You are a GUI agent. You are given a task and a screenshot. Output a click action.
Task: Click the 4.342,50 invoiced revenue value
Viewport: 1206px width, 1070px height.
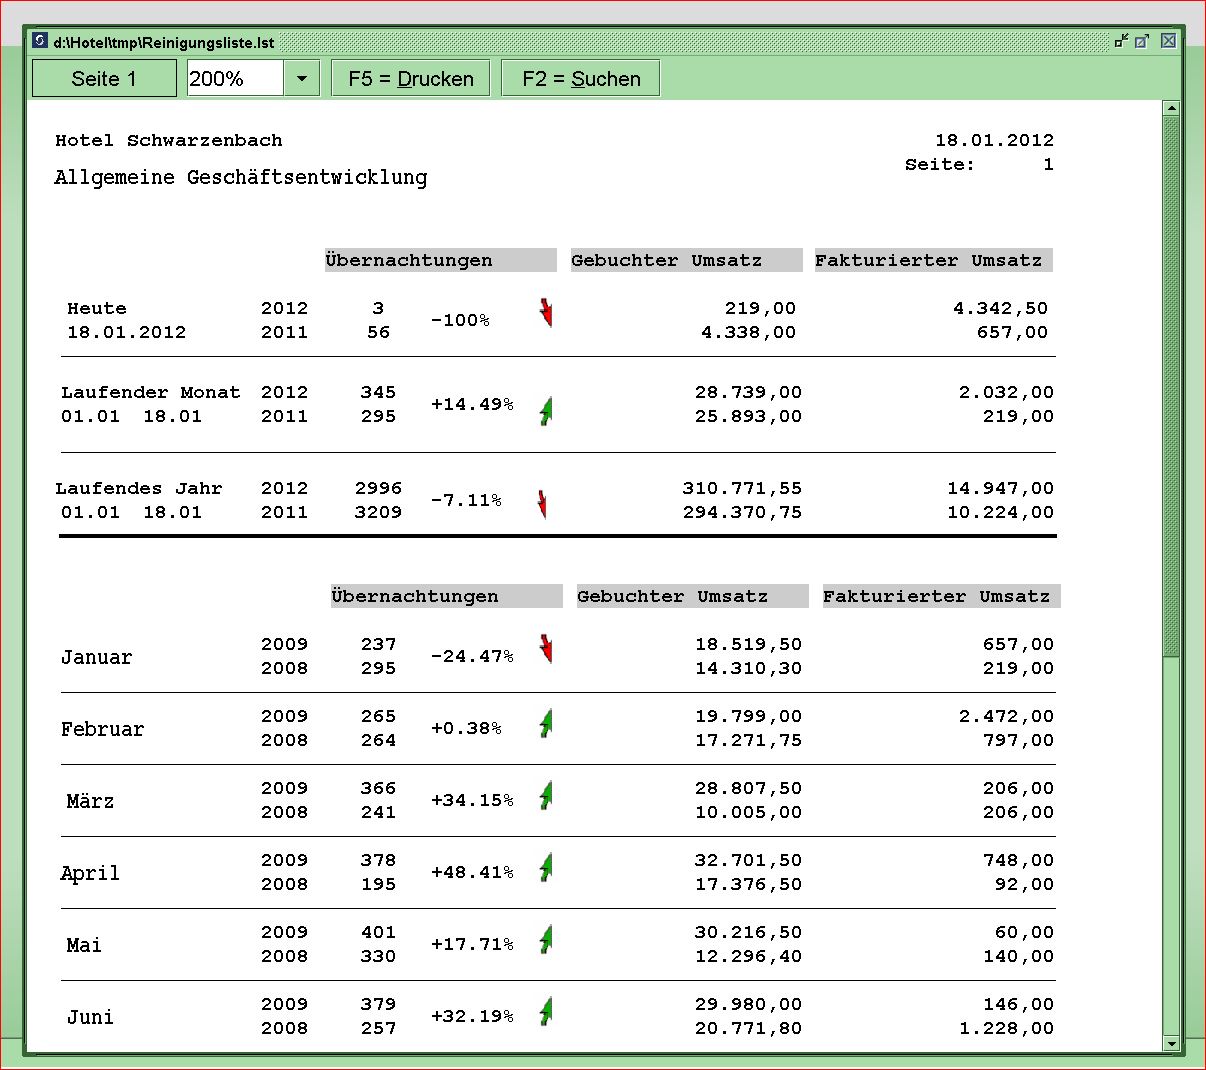pos(1000,308)
